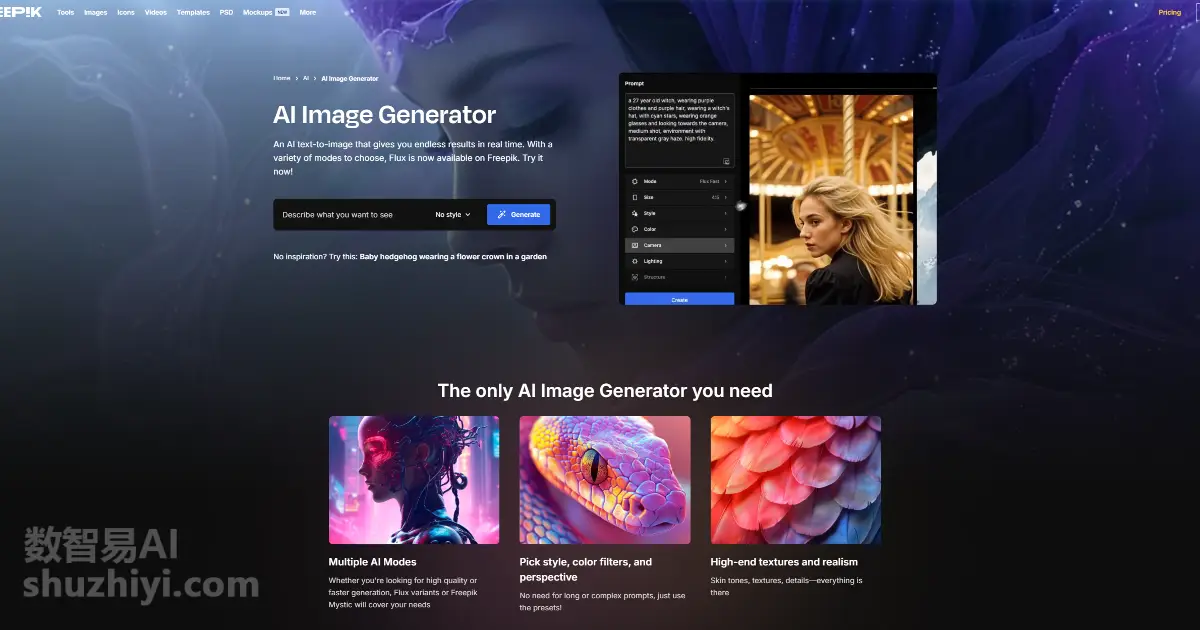Click the magic wand icon on Generate
The width and height of the screenshot is (1200, 630).
click(502, 215)
